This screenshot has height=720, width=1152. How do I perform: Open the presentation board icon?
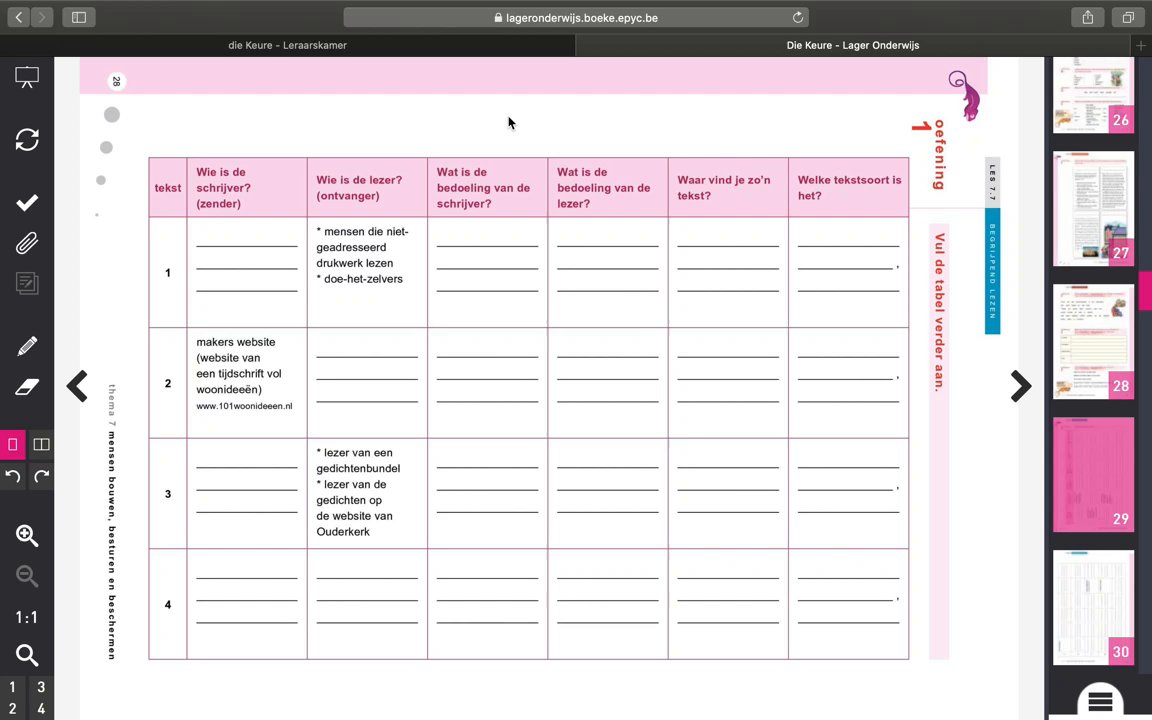(x=27, y=77)
